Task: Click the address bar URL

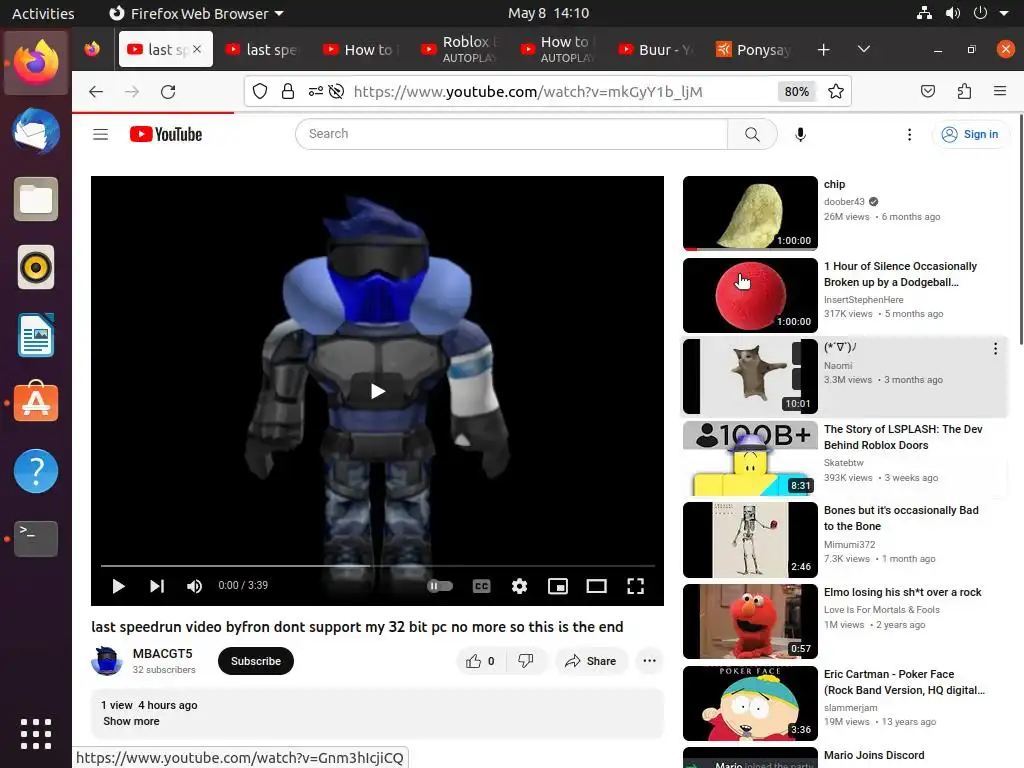Action: tap(528, 91)
